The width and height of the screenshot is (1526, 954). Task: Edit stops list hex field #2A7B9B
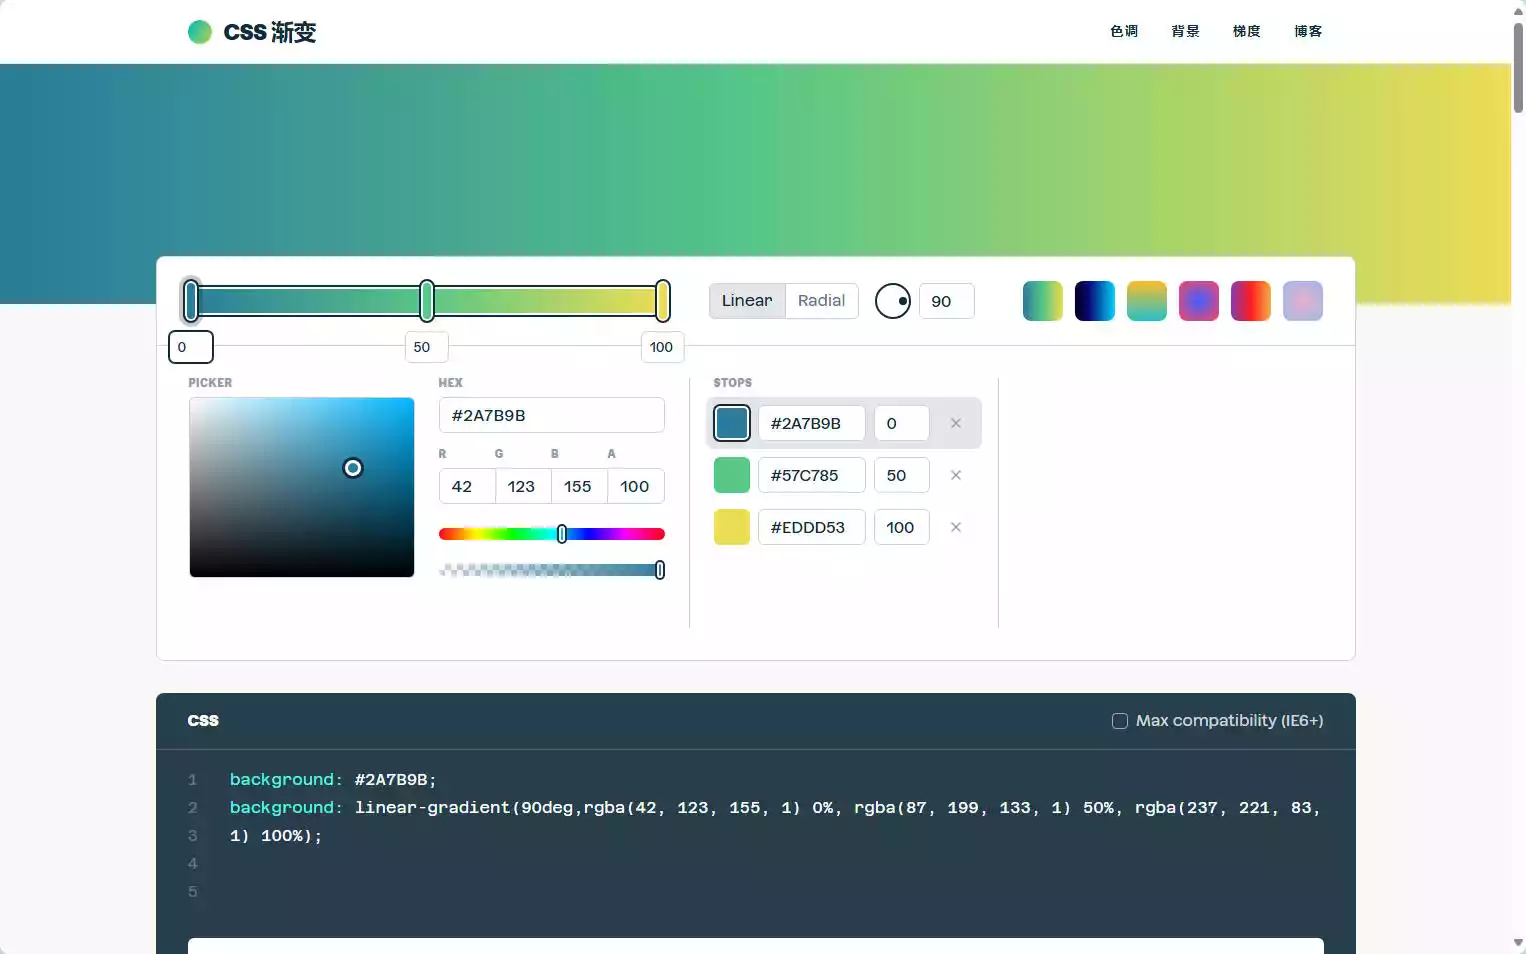pos(812,423)
